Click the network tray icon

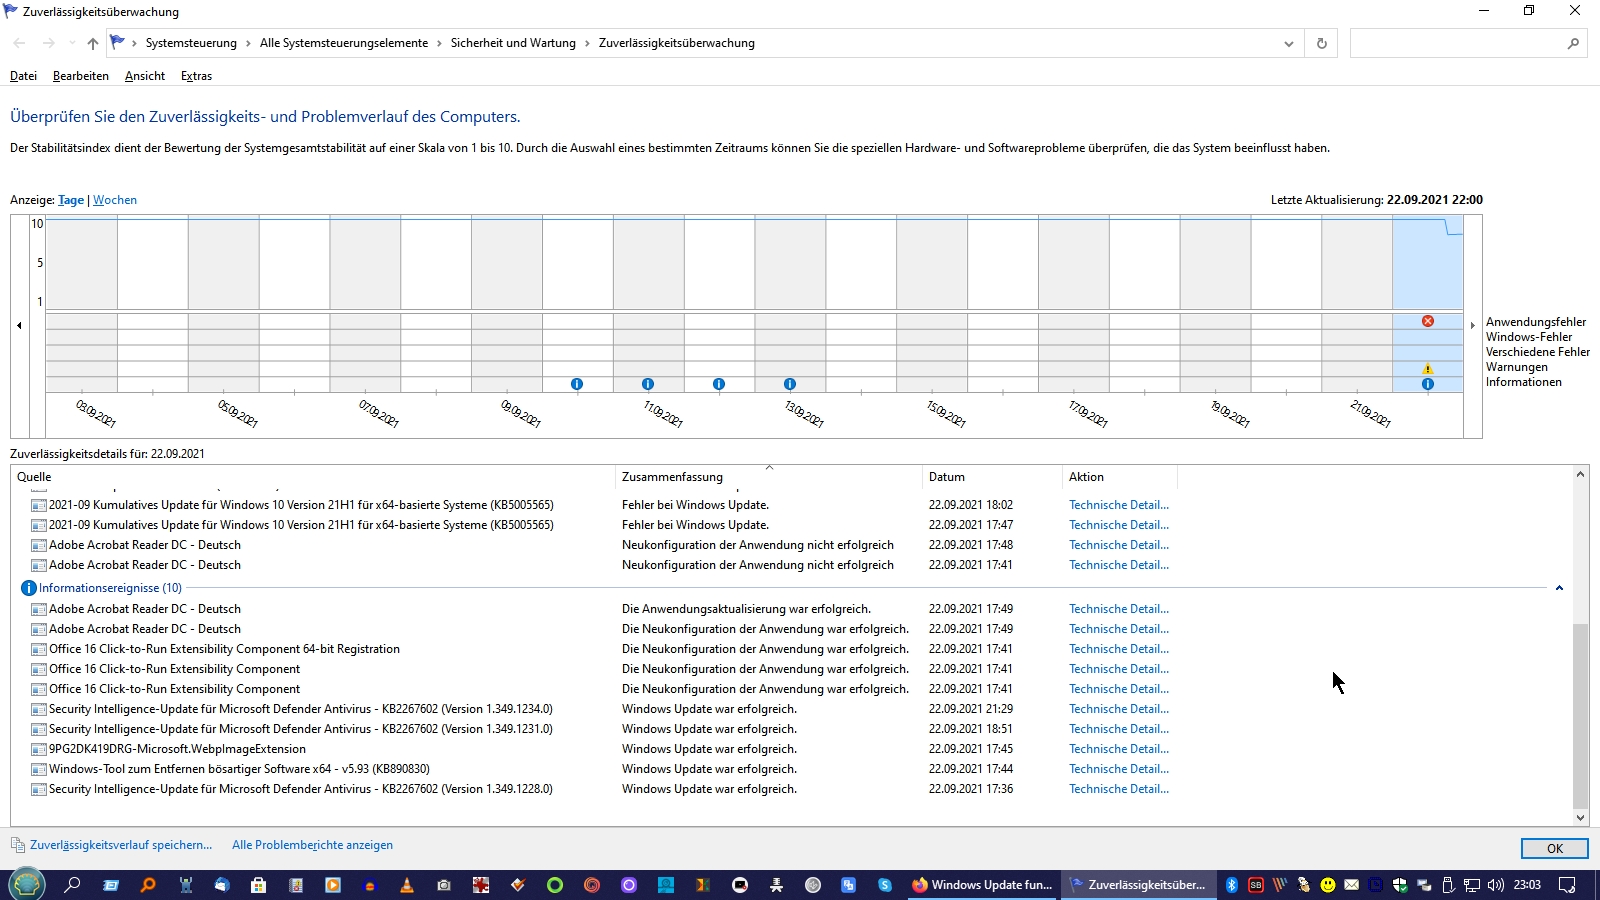click(1472, 885)
